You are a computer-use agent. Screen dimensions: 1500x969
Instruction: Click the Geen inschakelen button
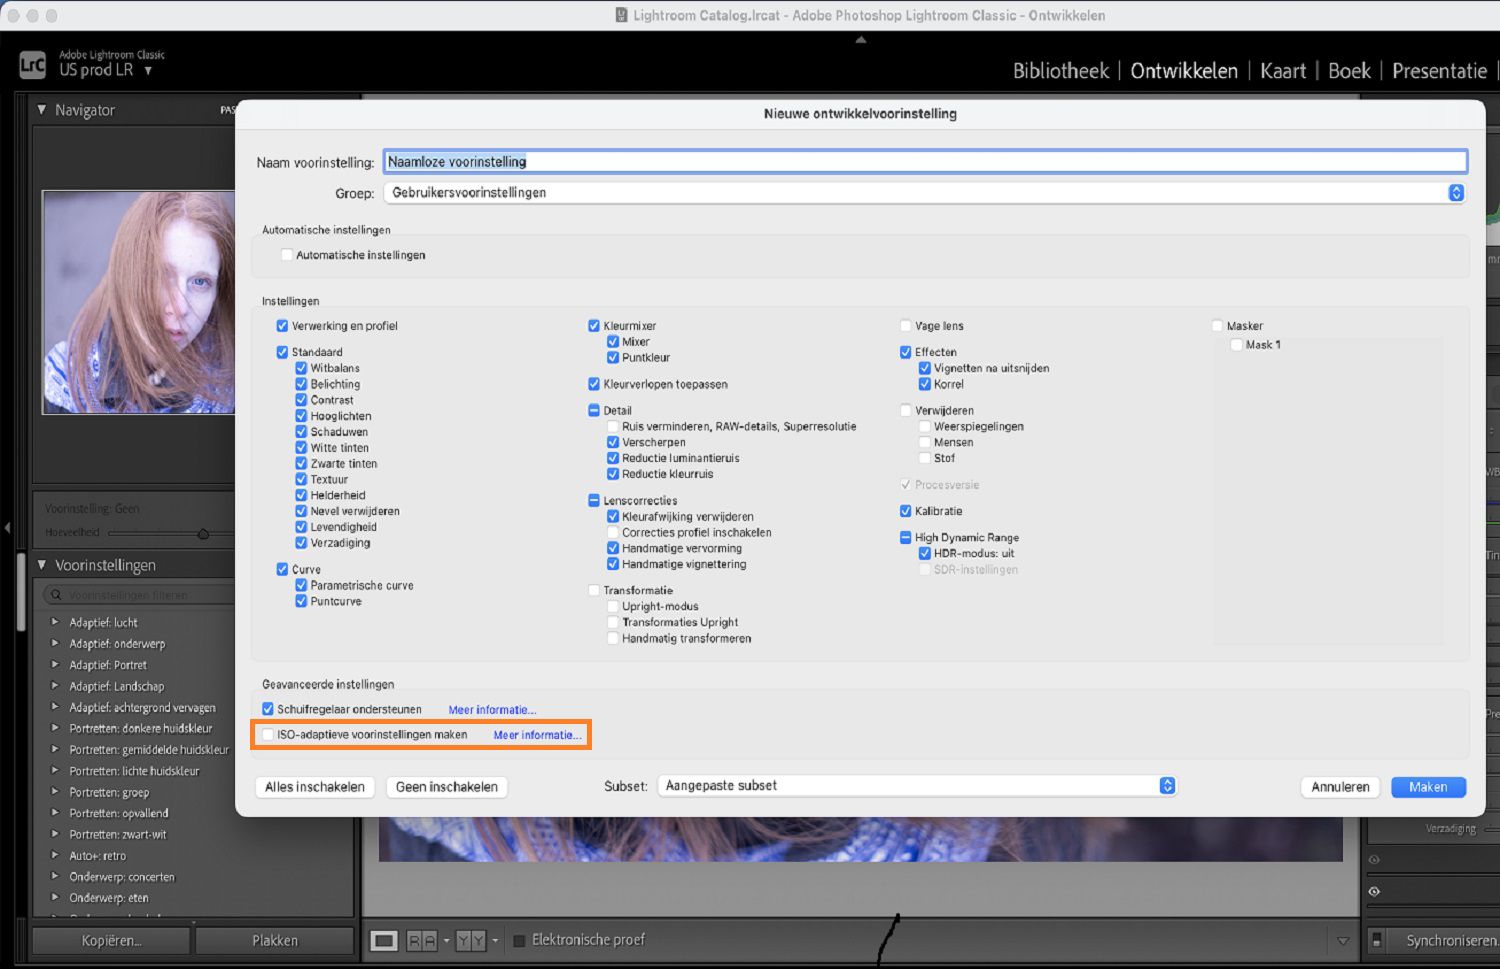[x=446, y=787]
